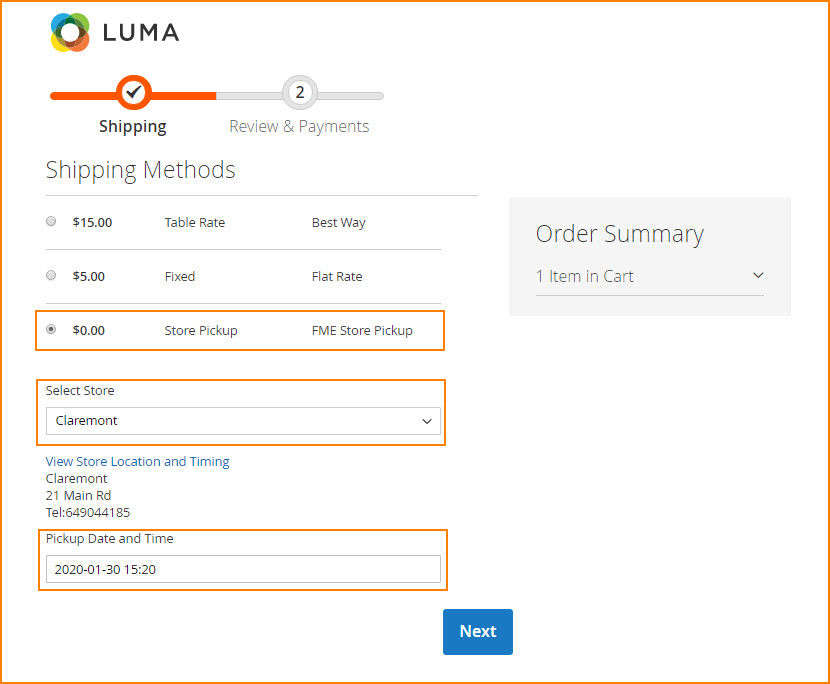Viewport: 830px width, 684px height.
Task: Open View Store Location and Timing link
Action: click(x=138, y=462)
